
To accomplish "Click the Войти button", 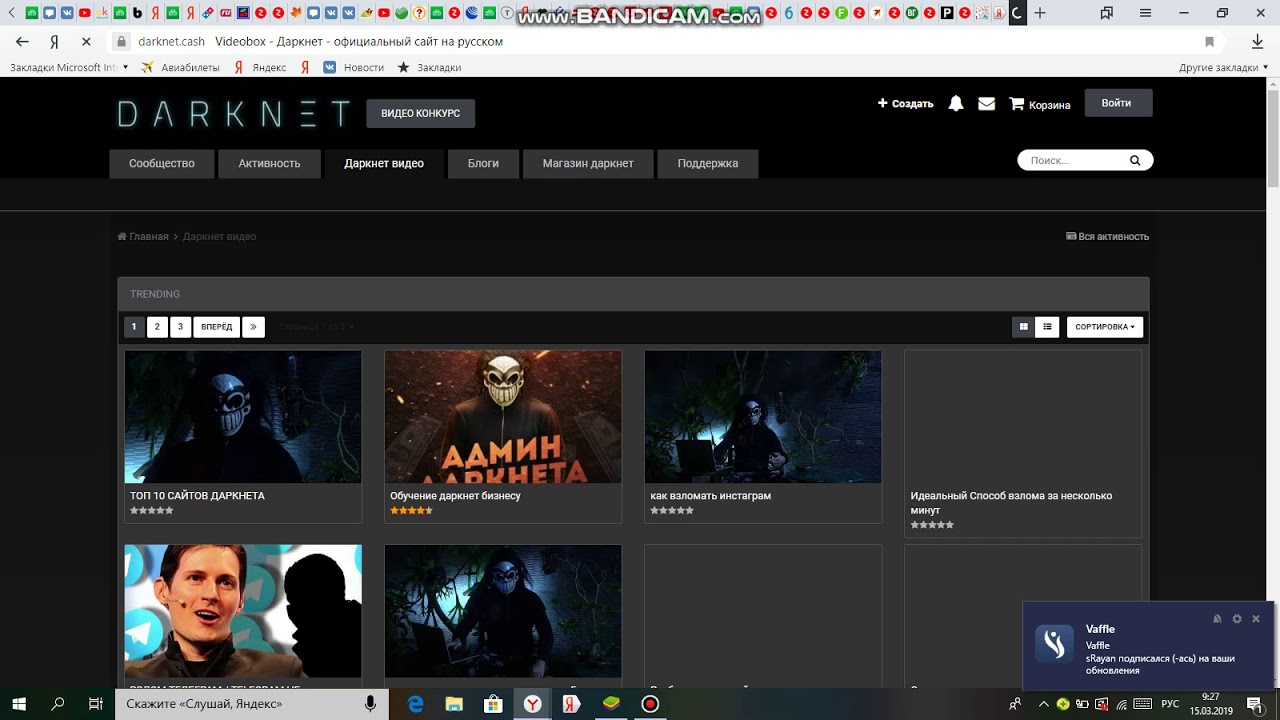I will [x=1117, y=103].
